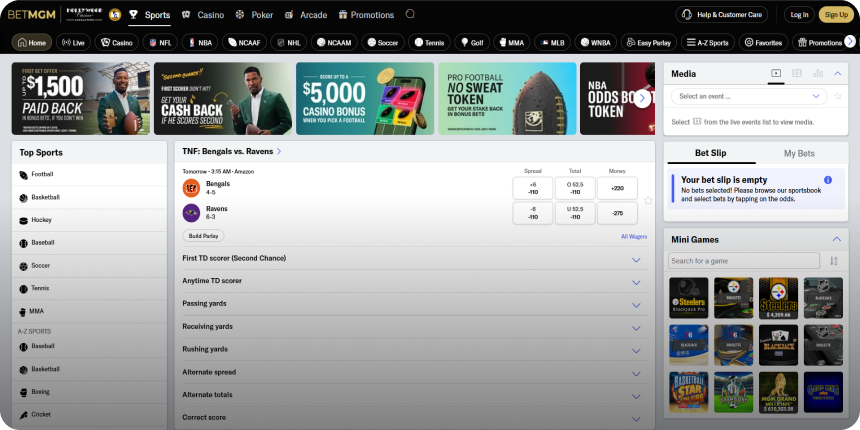Select the Media video player icon

click(x=776, y=73)
